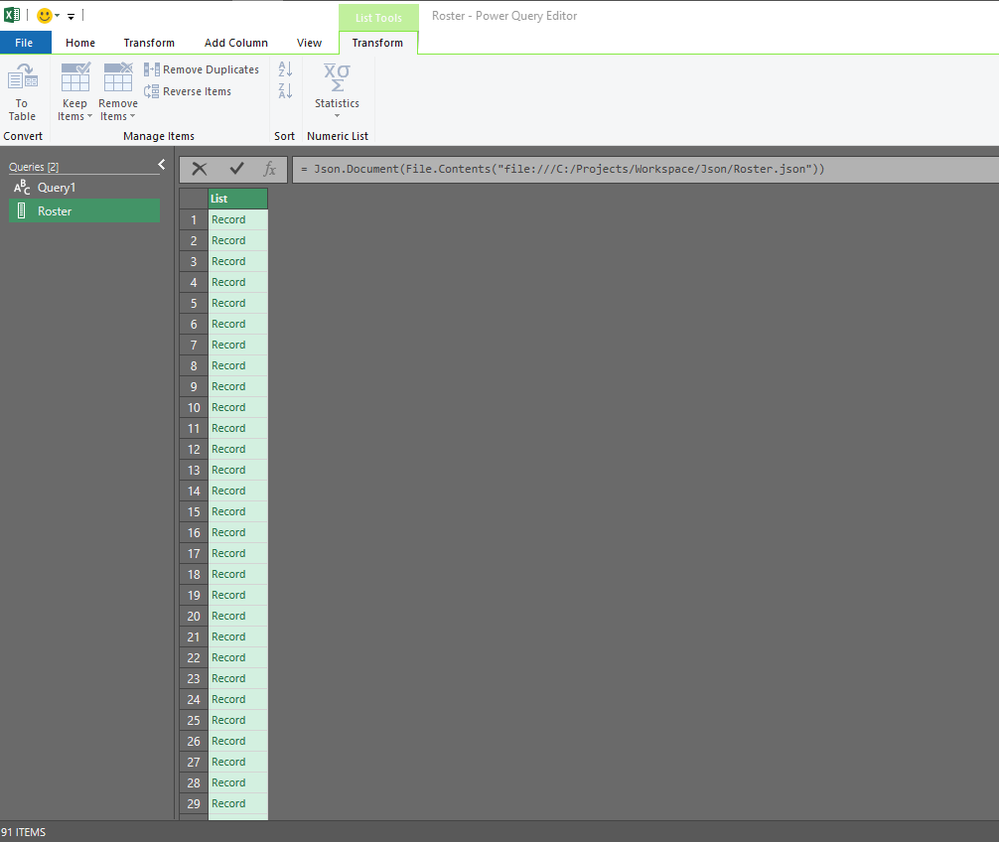This screenshot has height=842, width=999.
Task: Click the Excel icon in title bar
Action: (11, 14)
